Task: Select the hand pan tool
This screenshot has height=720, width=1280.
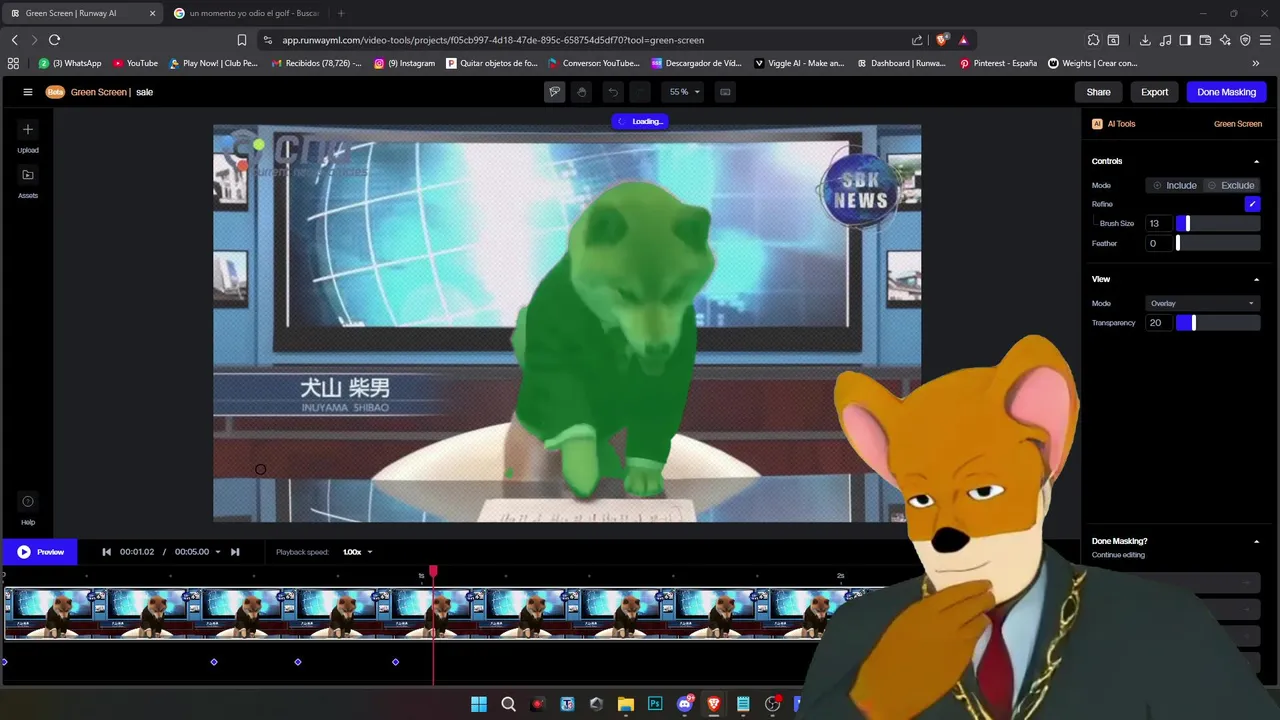Action: [x=582, y=92]
